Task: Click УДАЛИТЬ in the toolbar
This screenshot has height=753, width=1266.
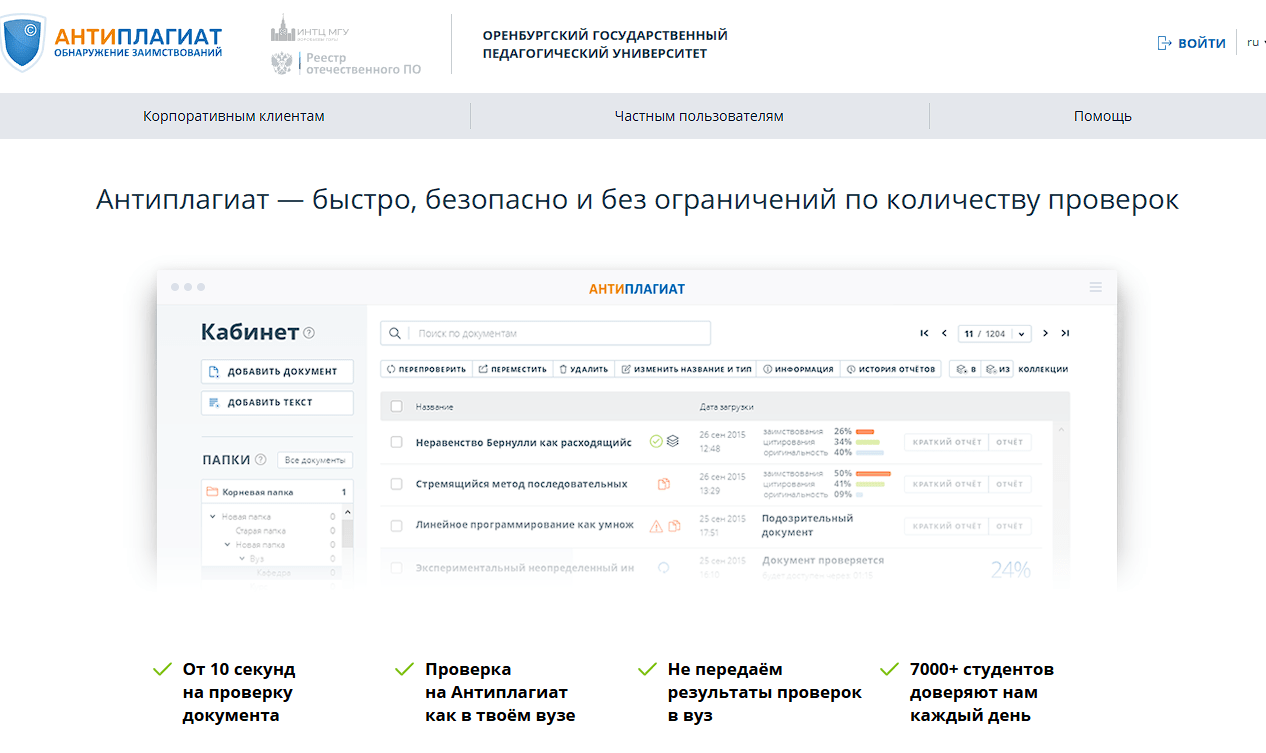Action: click(583, 369)
